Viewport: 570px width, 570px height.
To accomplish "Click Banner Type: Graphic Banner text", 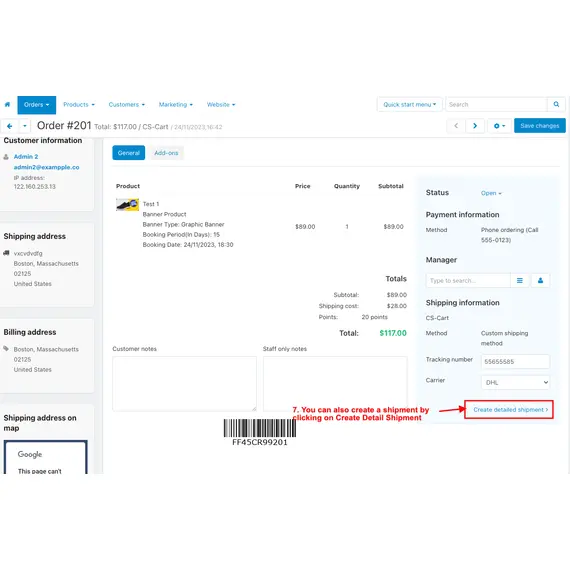I will point(183,225).
